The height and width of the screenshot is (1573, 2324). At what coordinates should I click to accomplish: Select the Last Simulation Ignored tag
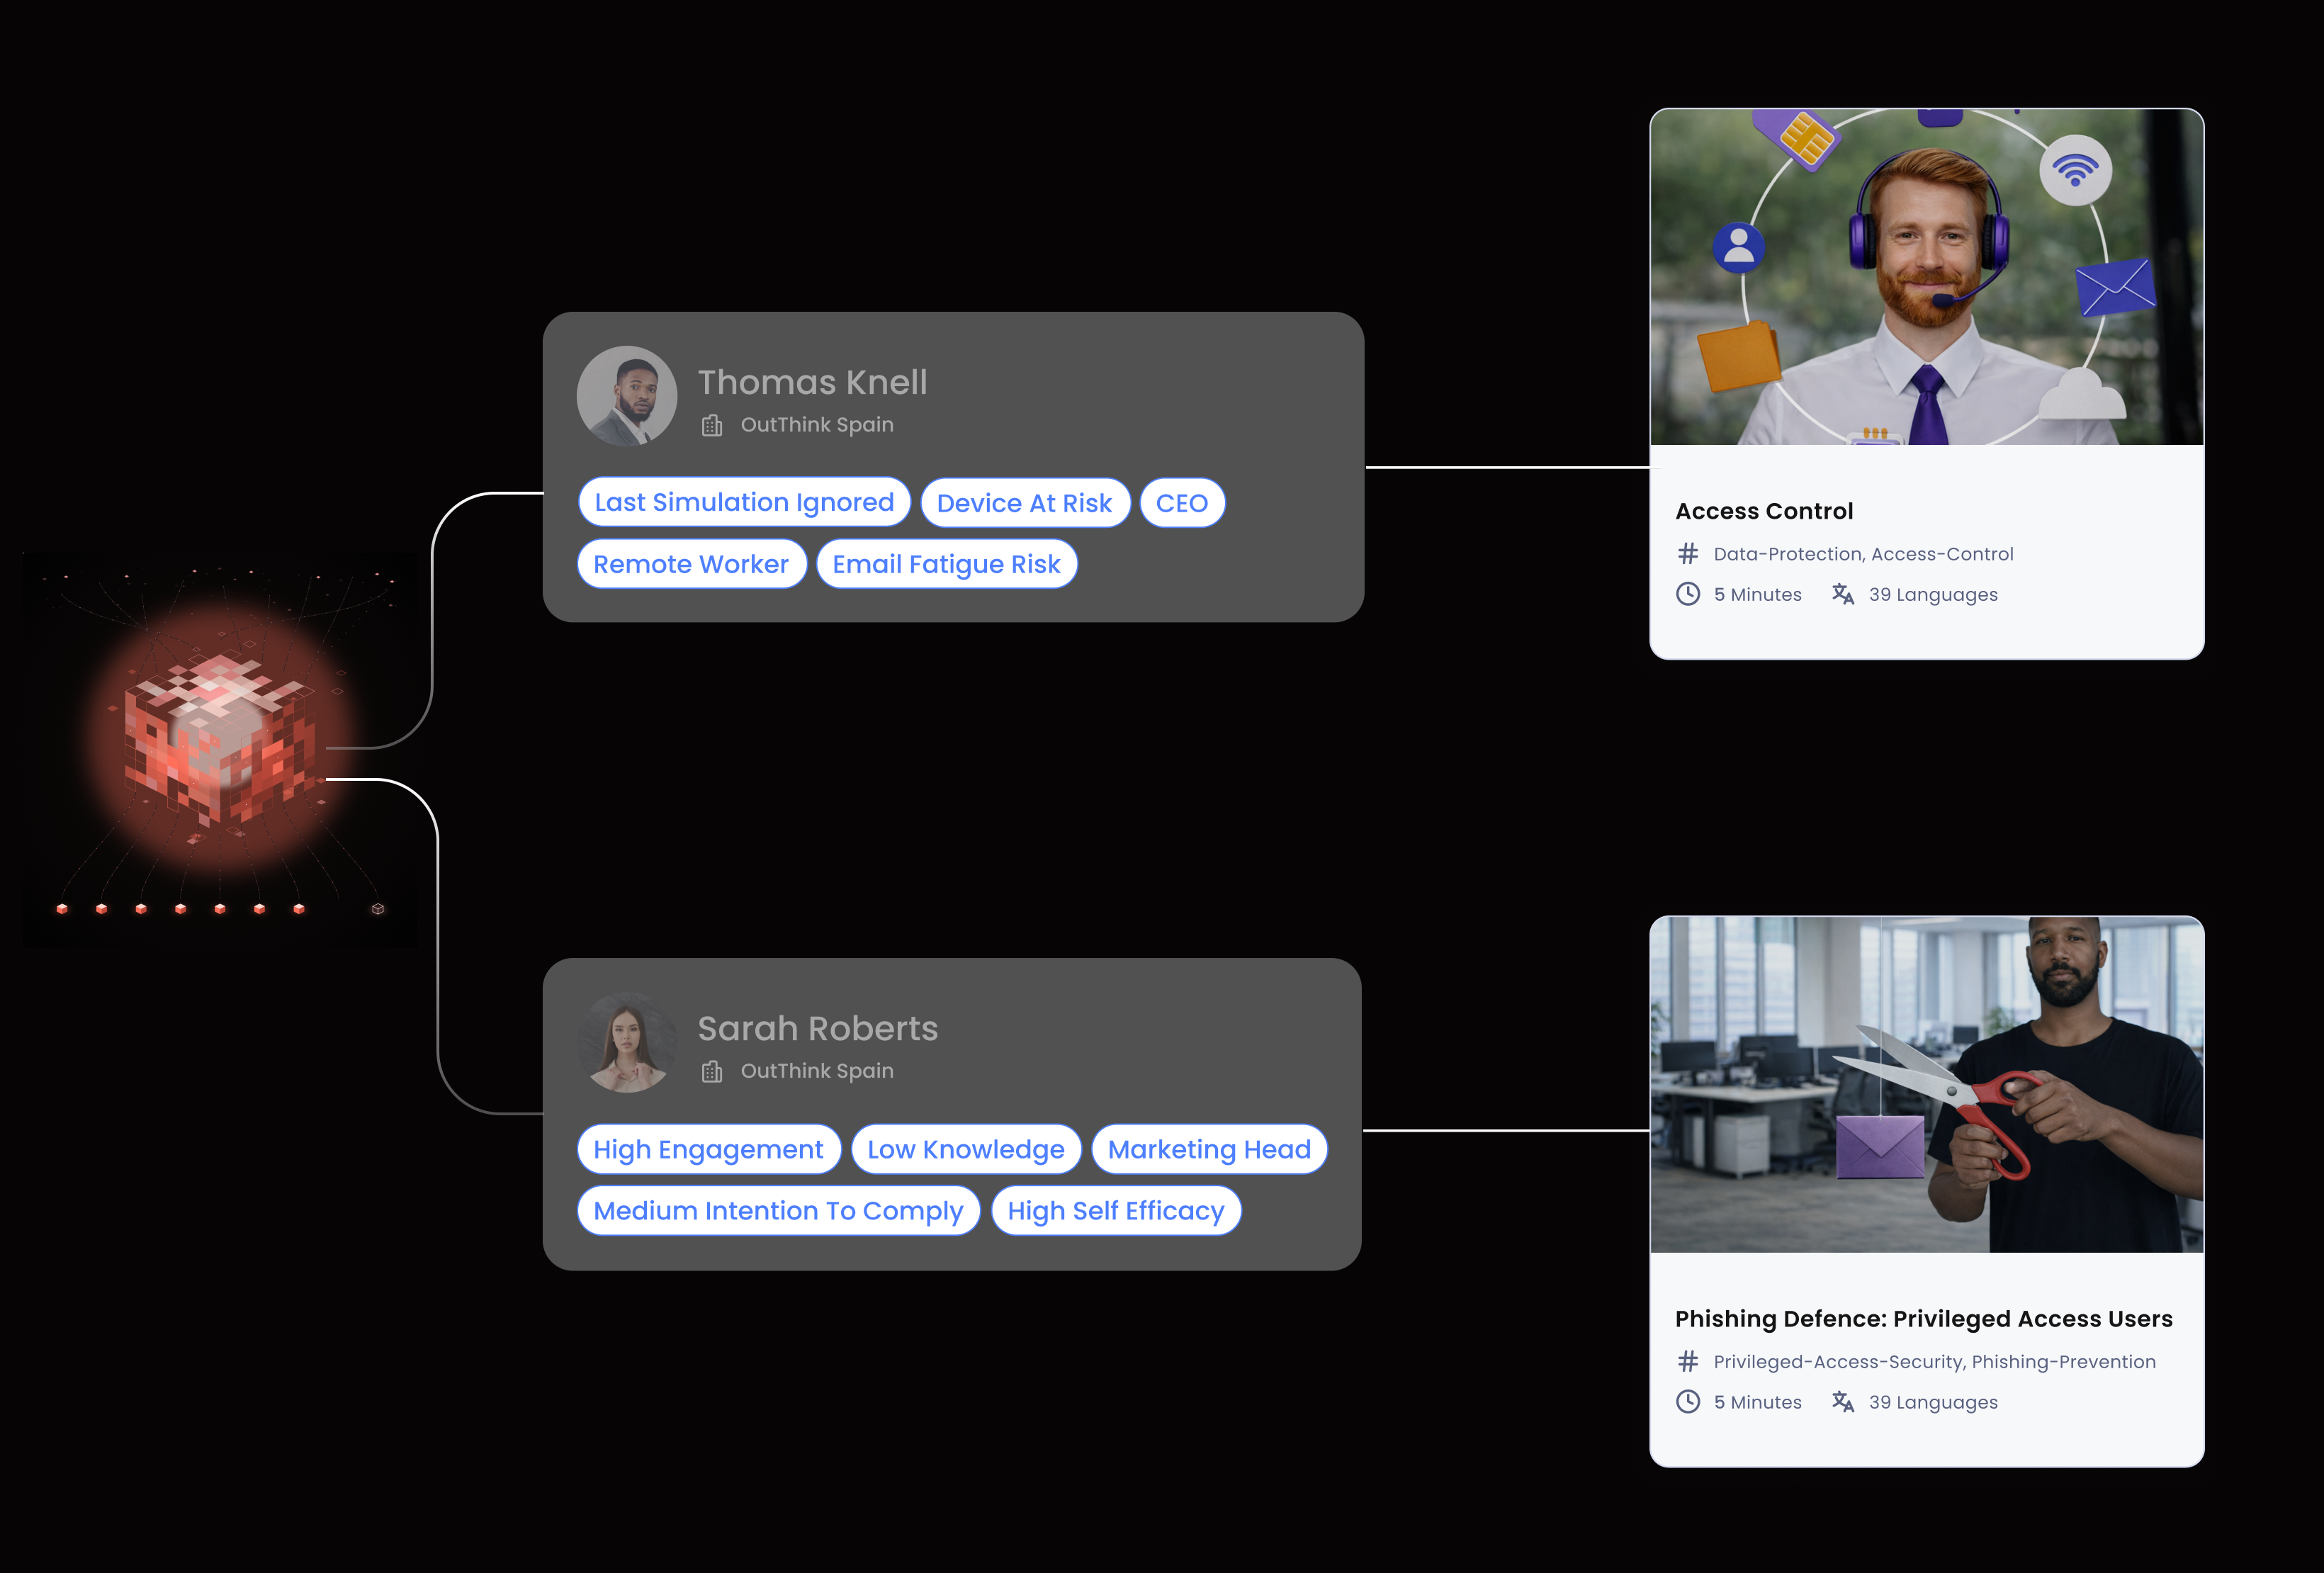tap(744, 502)
